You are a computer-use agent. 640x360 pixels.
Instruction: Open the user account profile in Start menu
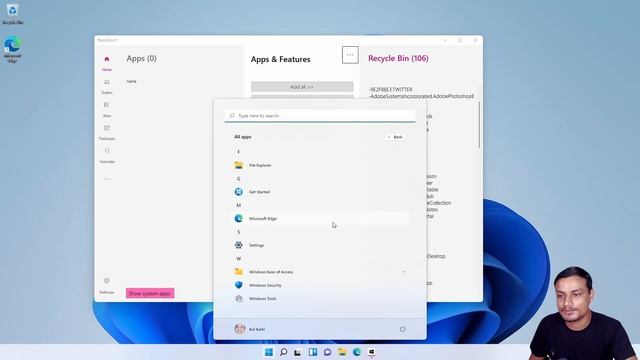(250, 329)
